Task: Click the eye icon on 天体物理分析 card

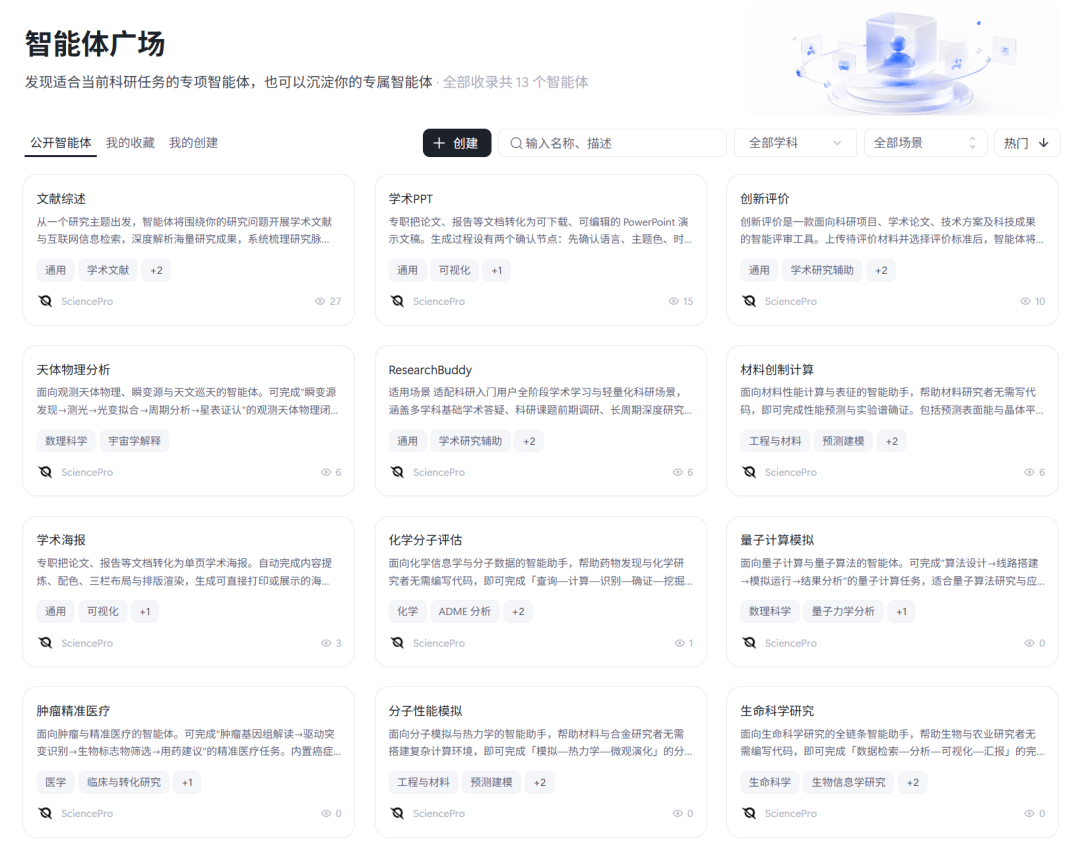Action: [326, 472]
